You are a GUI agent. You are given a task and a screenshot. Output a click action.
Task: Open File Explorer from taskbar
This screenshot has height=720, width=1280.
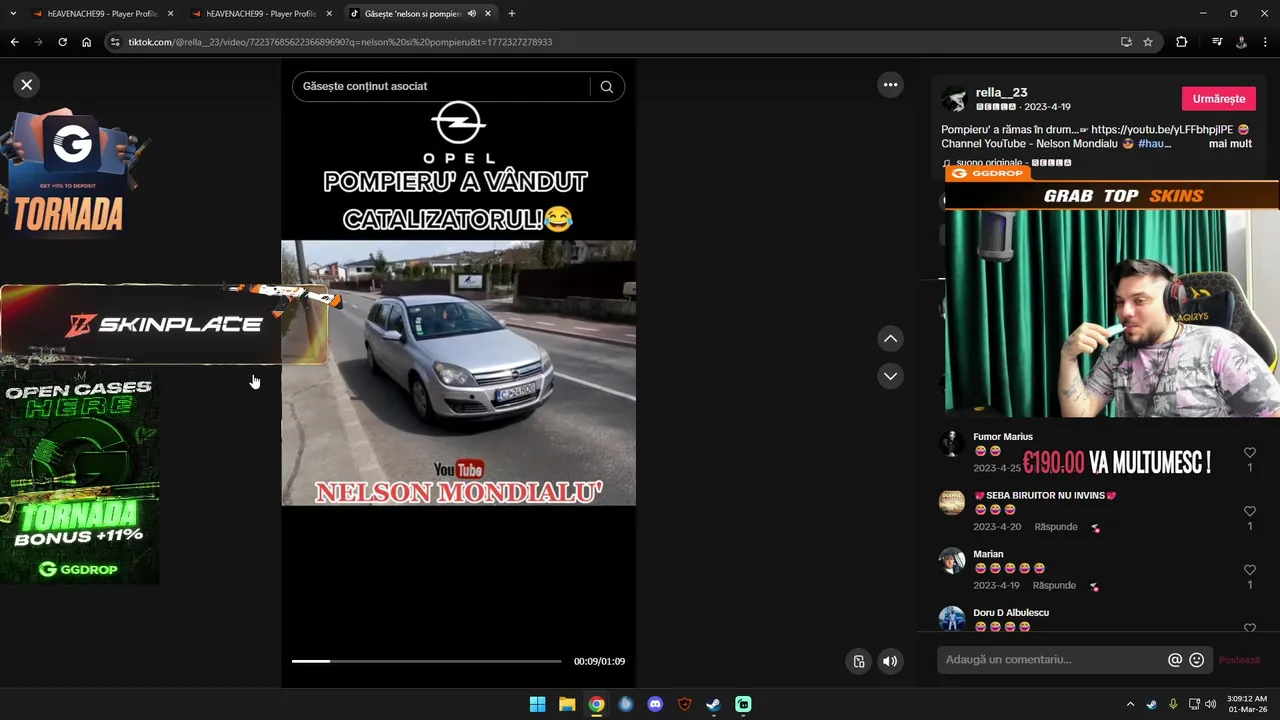[566, 704]
